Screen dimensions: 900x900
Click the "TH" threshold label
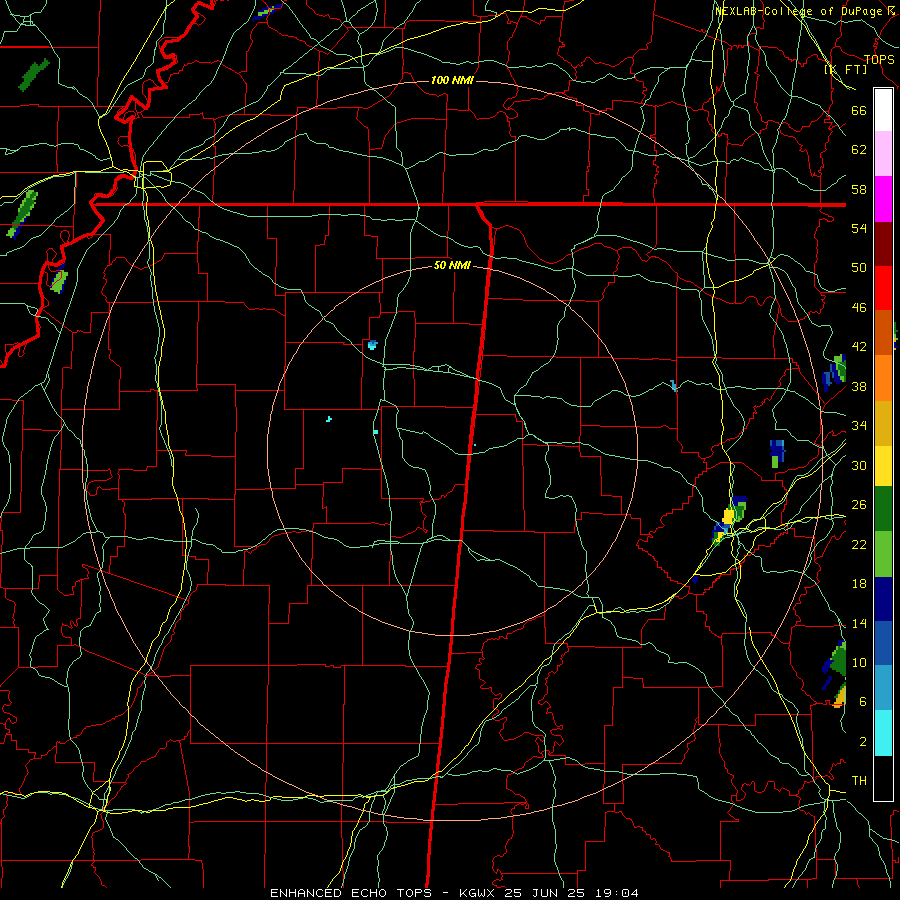pyautogui.click(x=859, y=781)
